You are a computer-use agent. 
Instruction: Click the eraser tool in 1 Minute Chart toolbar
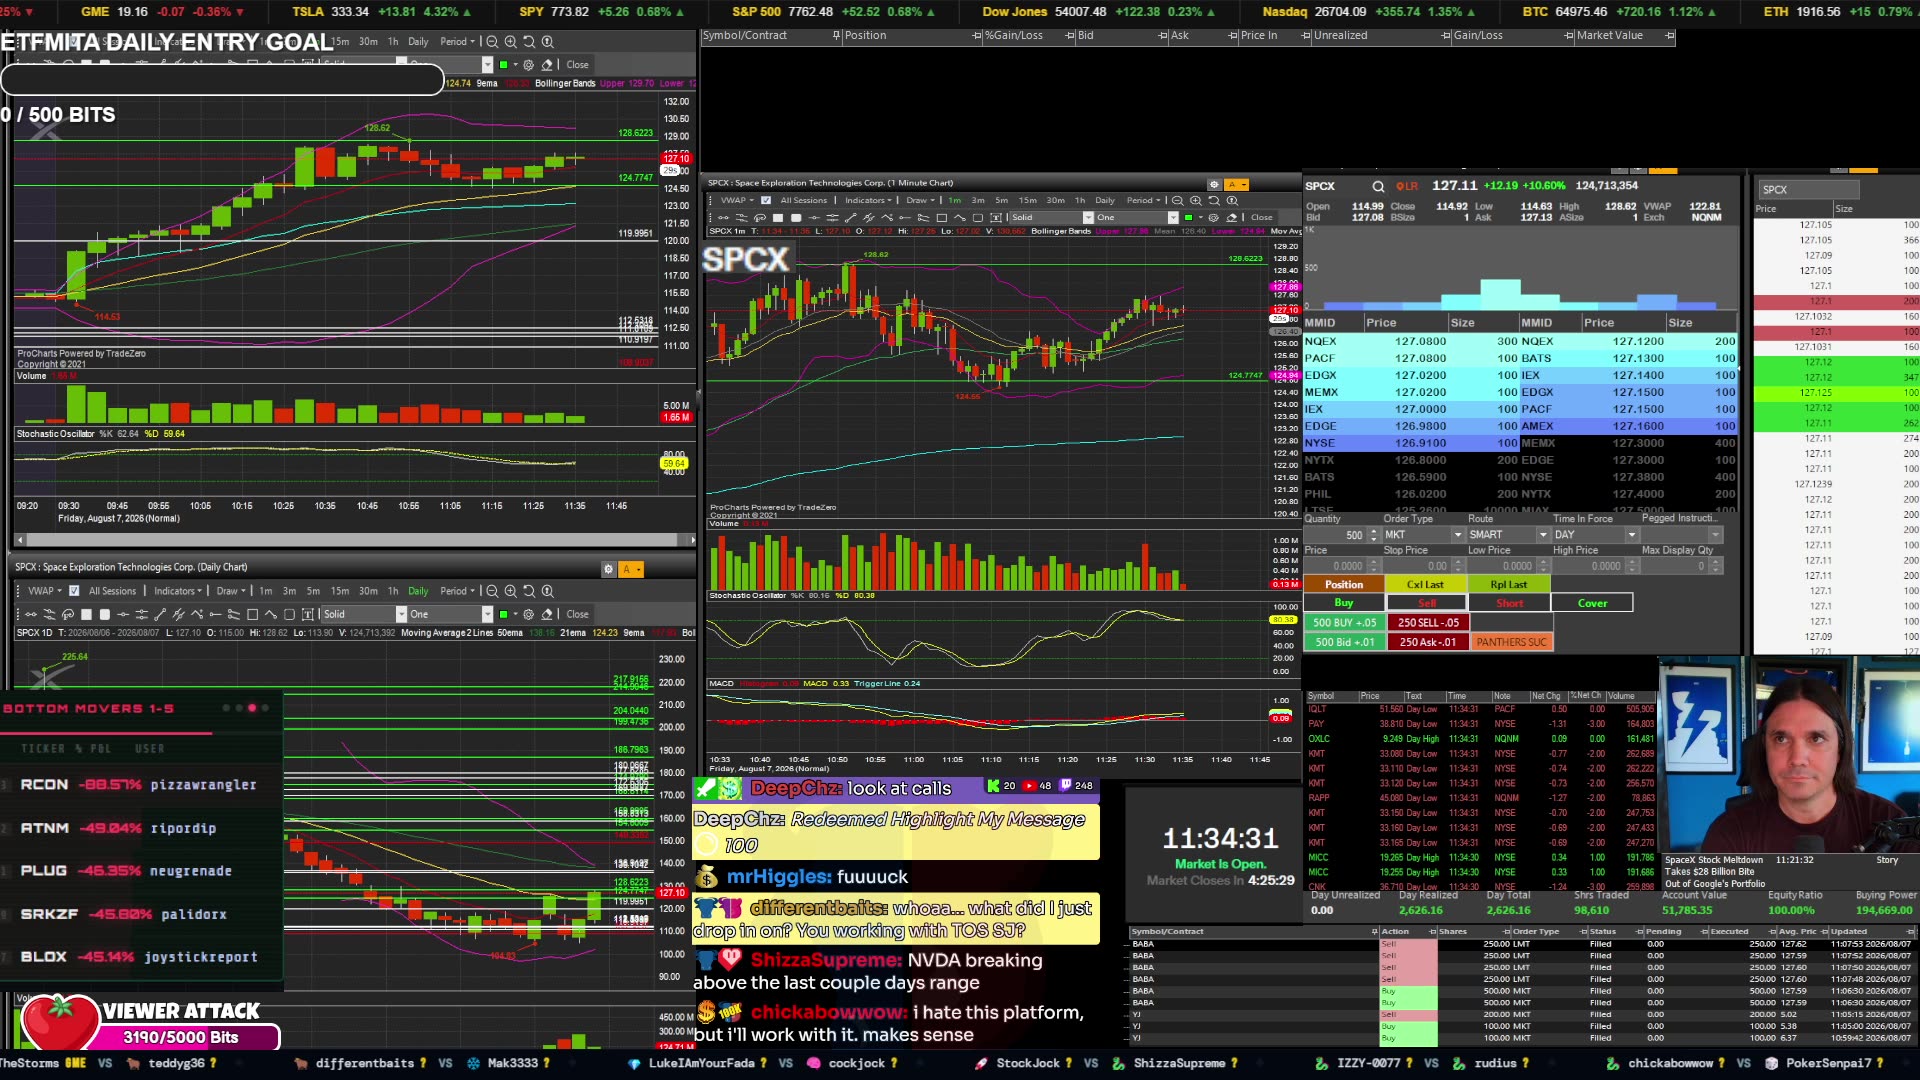click(x=1232, y=217)
